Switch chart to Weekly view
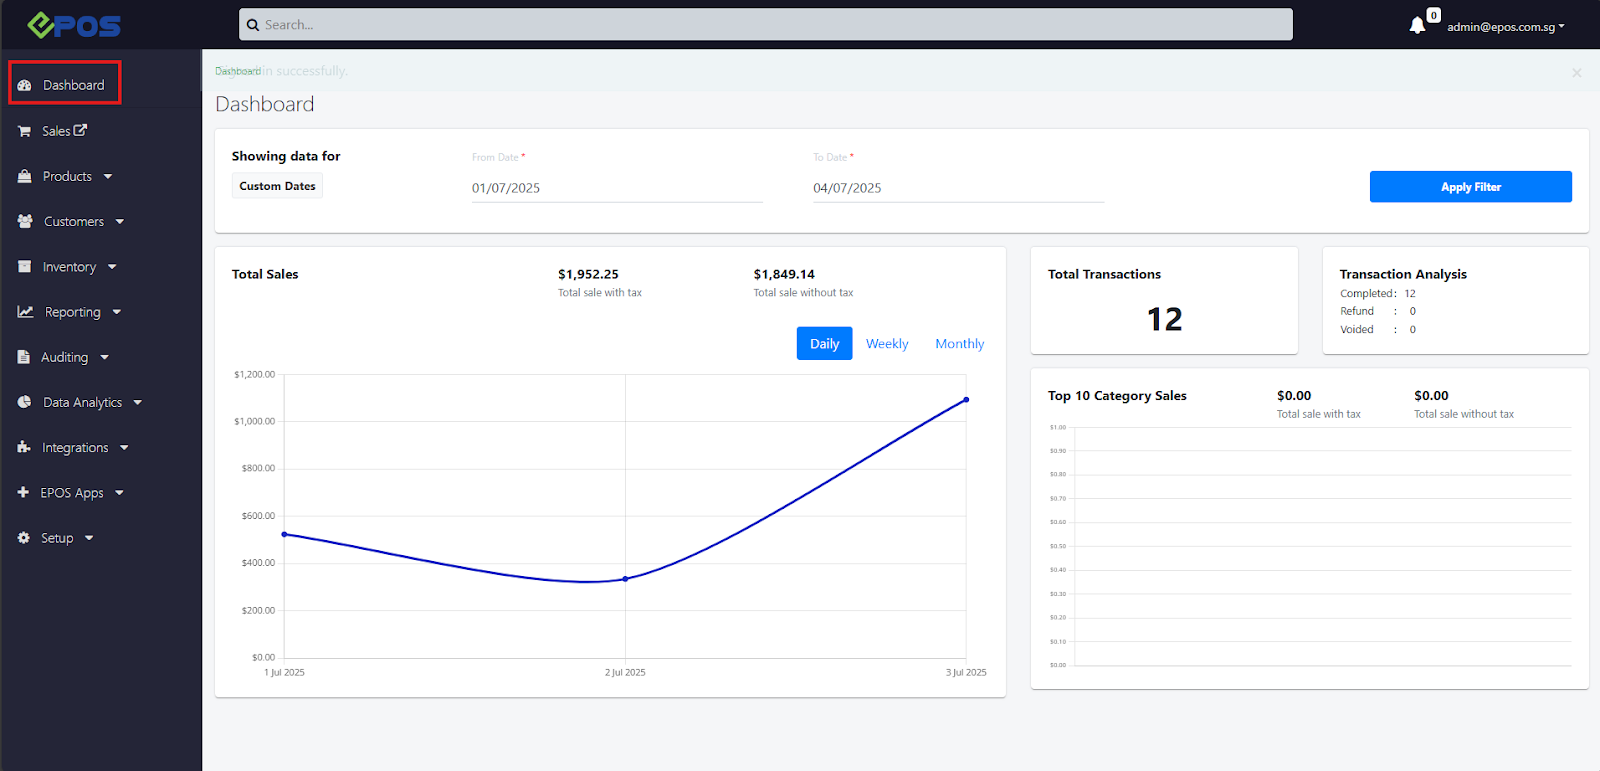1600x771 pixels. 887,343
